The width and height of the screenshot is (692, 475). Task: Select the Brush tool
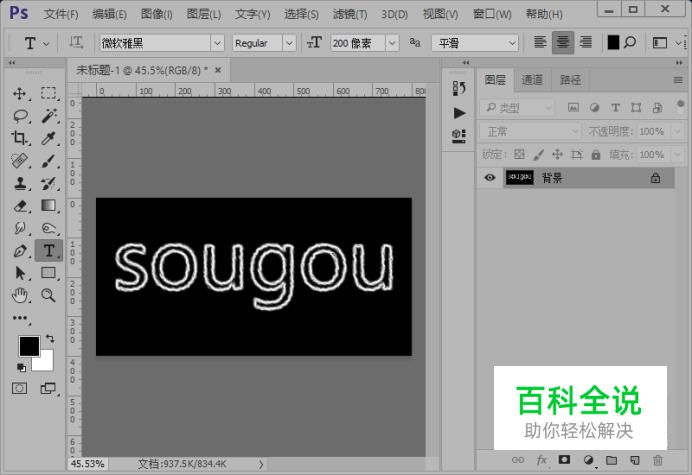[x=49, y=161]
